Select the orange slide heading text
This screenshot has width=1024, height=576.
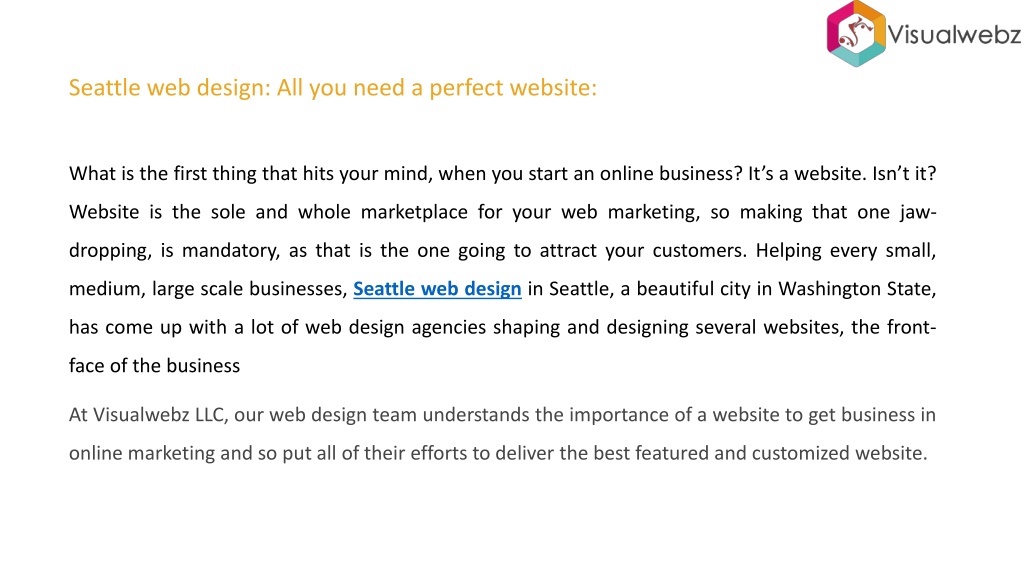pyautogui.click(x=332, y=88)
